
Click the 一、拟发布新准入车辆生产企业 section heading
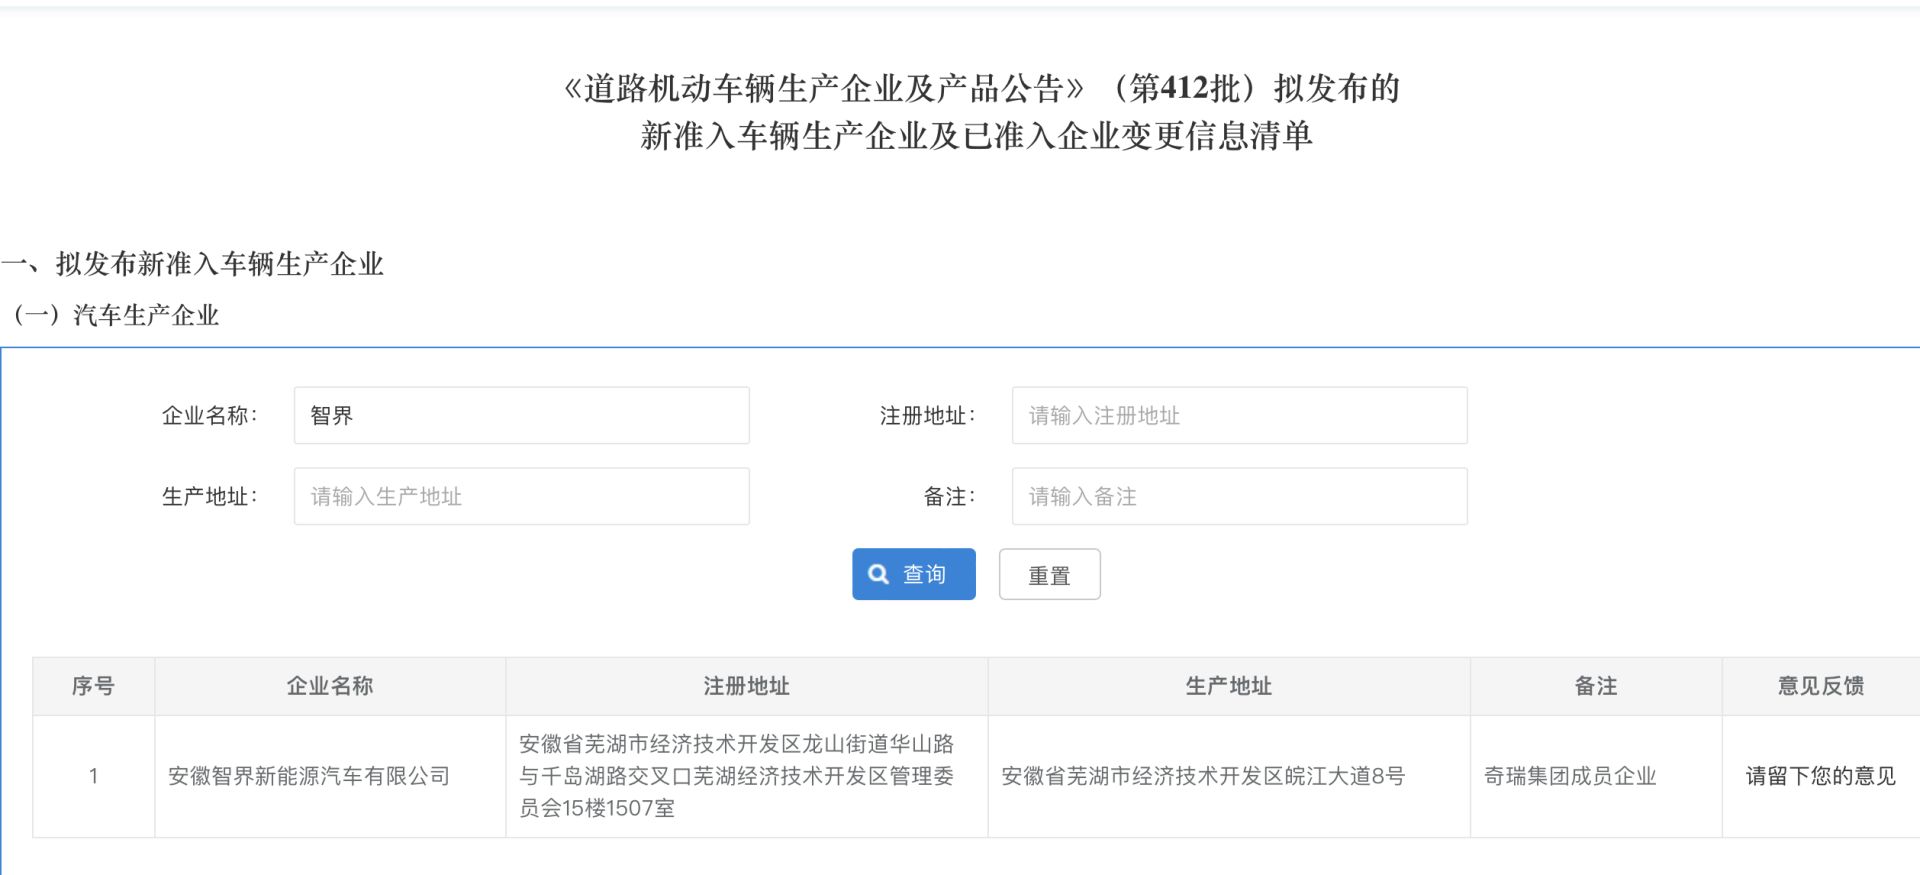pyautogui.click(x=192, y=264)
